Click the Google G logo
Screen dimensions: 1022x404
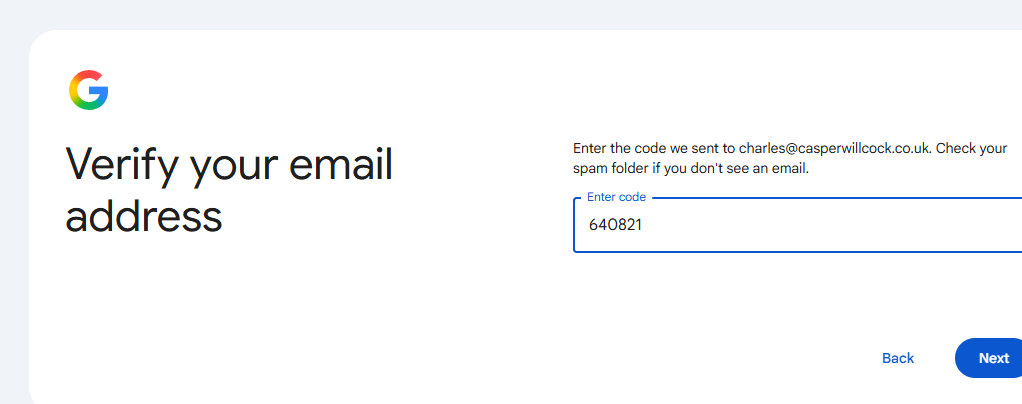tap(89, 90)
